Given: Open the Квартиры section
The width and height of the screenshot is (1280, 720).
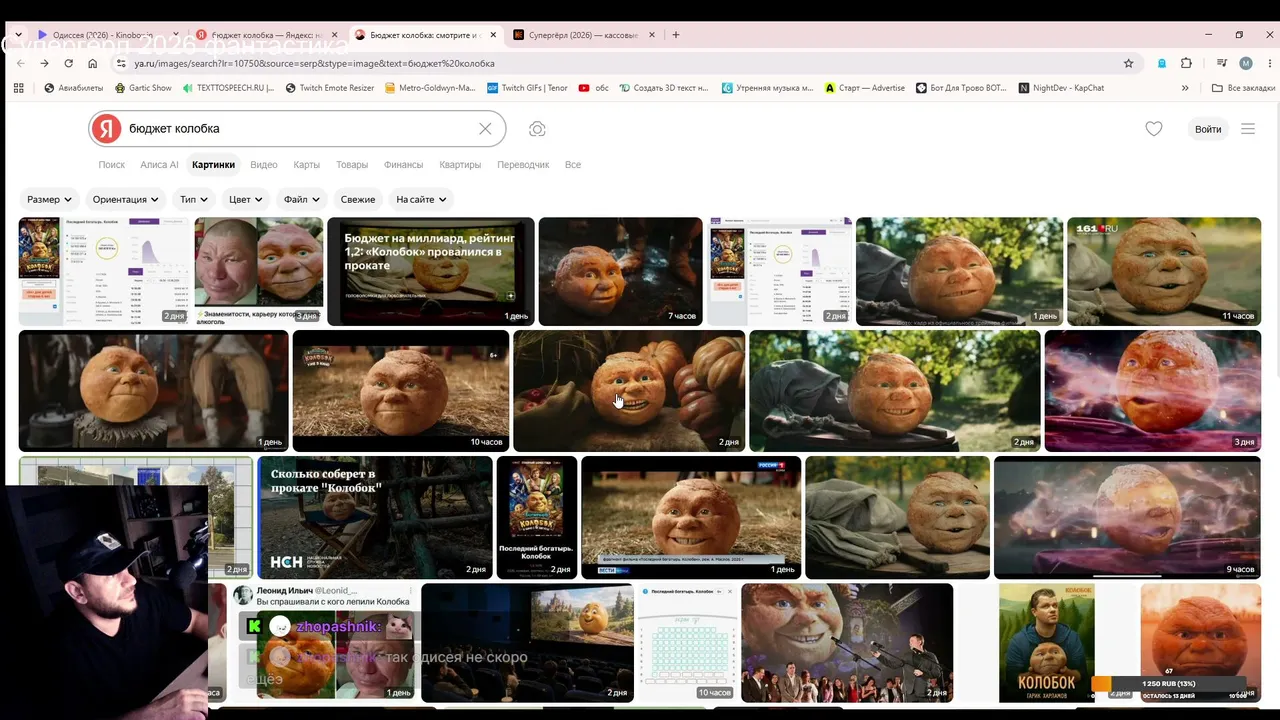Looking at the screenshot, I should 460,165.
